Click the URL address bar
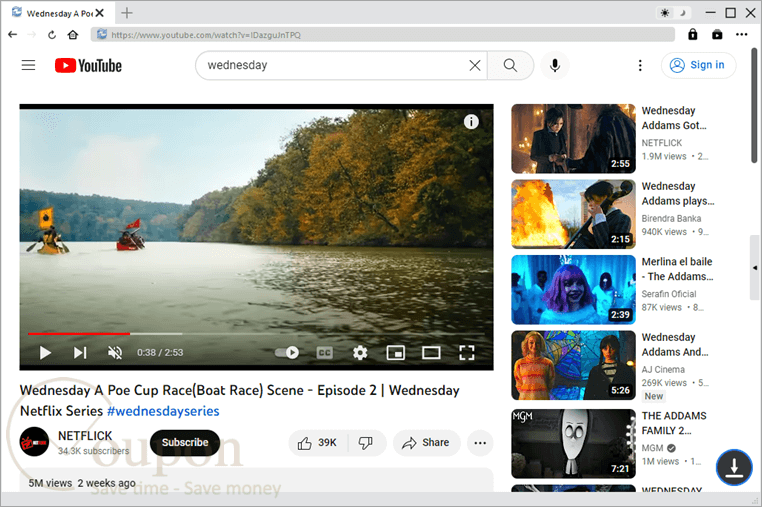The image size is (762, 507). click(x=383, y=35)
